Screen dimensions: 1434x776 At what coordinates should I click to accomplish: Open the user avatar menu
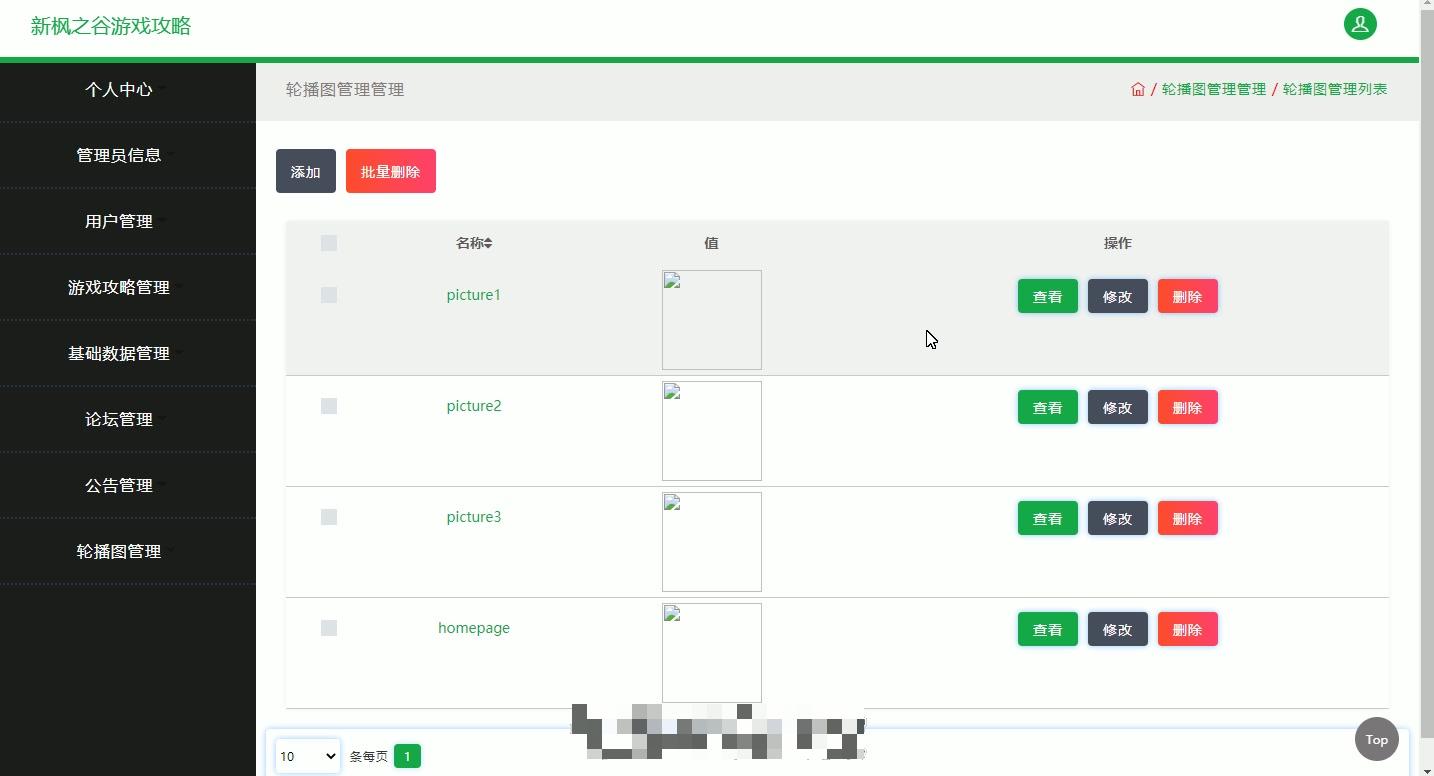pos(1360,24)
